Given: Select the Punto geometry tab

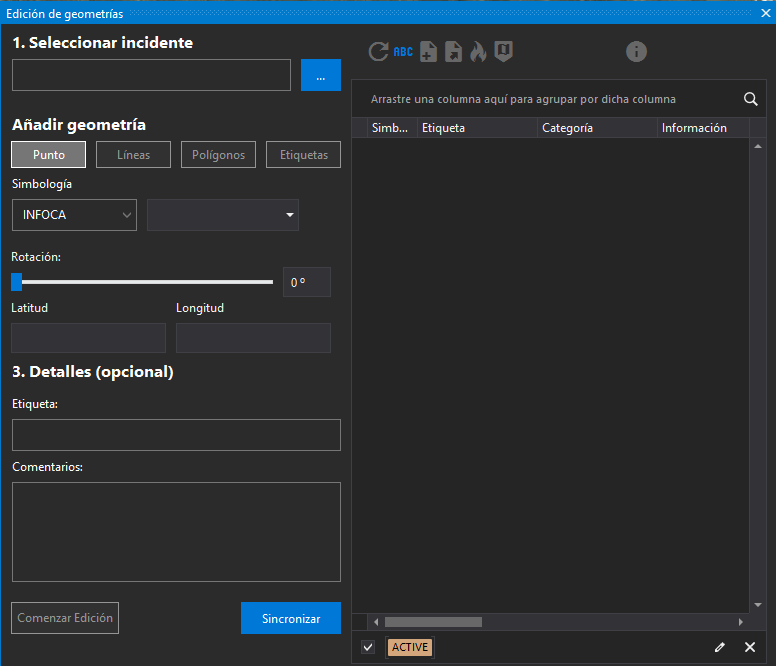Looking at the screenshot, I should (x=49, y=155).
